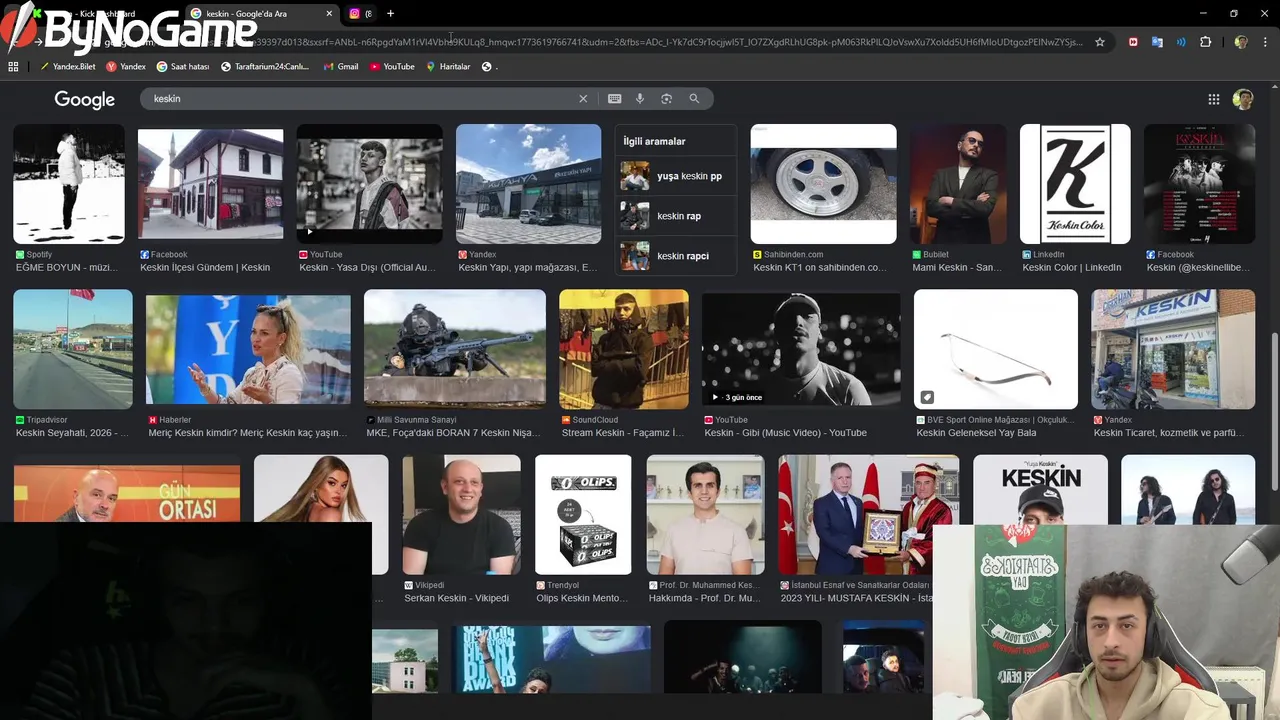1280x720 pixels.
Task: Open the Google apps grid
Action: click(x=1213, y=99)
